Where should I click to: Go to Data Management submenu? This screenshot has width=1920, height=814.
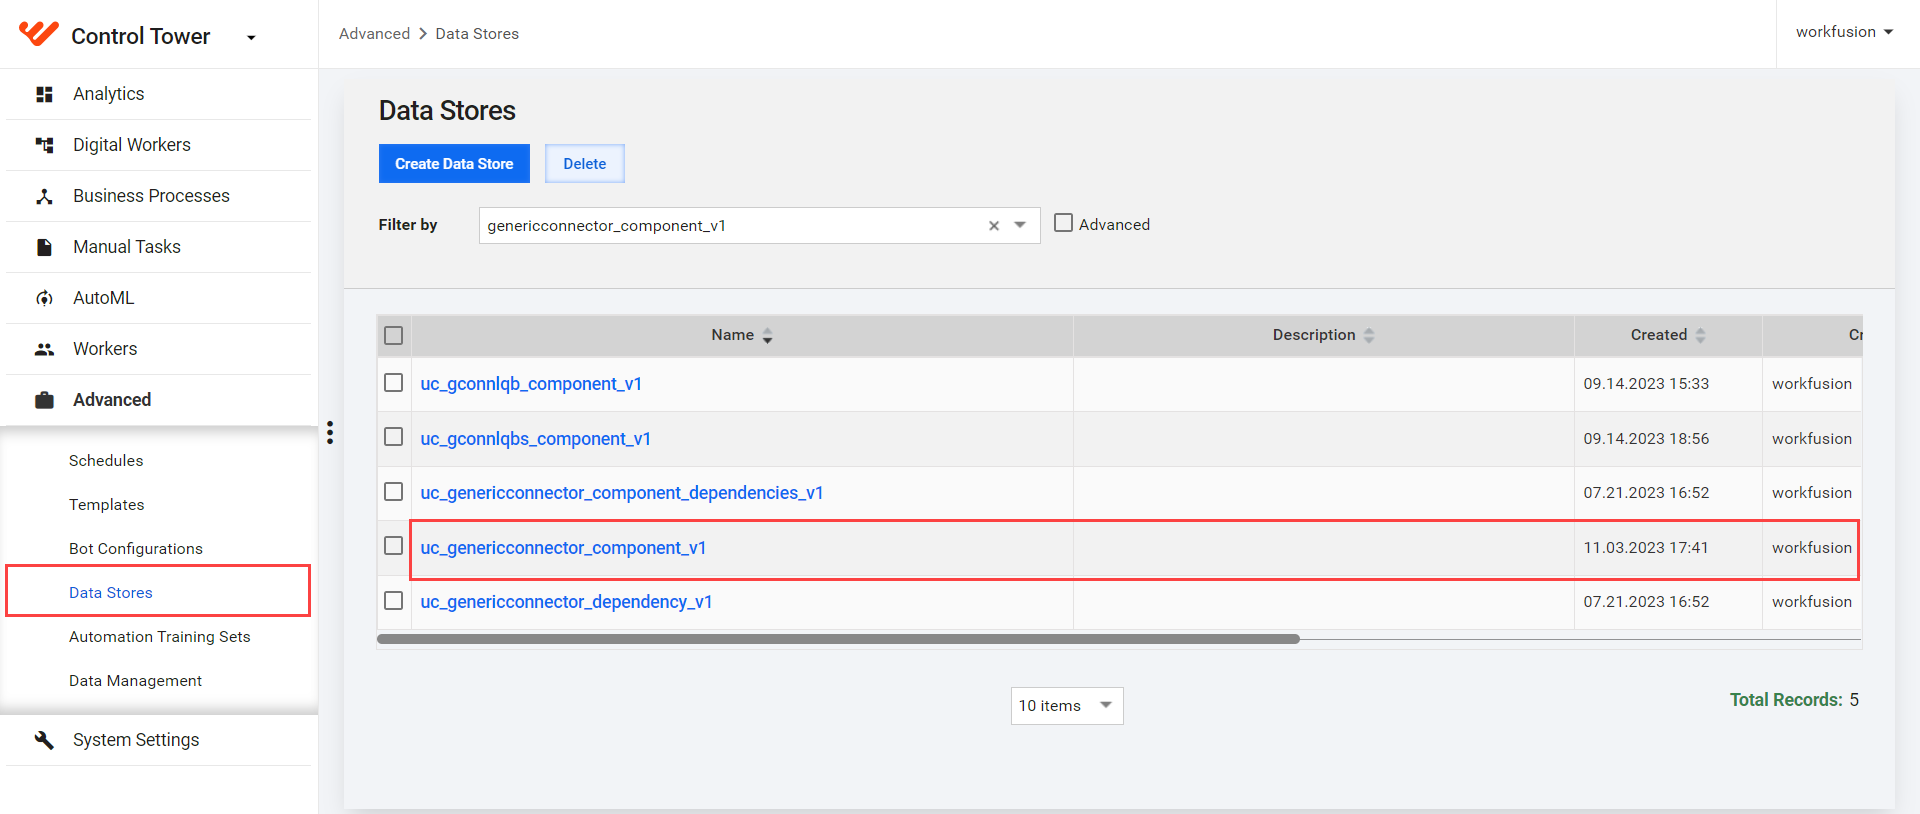point(136,681)
